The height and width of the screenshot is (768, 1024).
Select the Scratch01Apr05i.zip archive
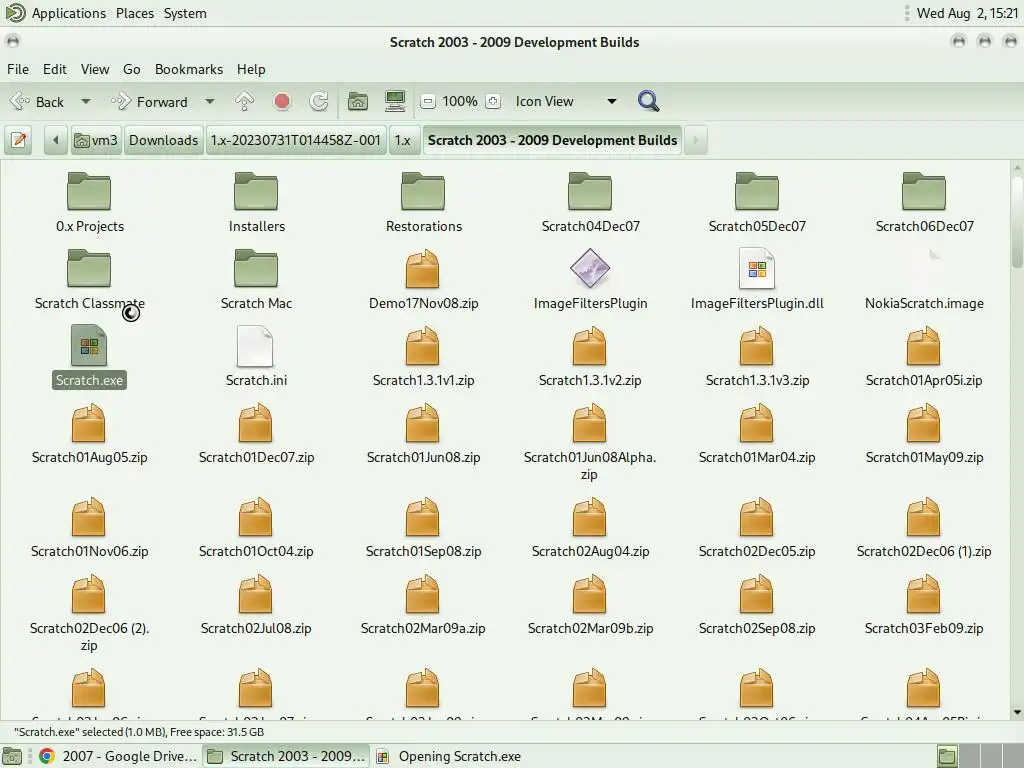pos(924,357)
